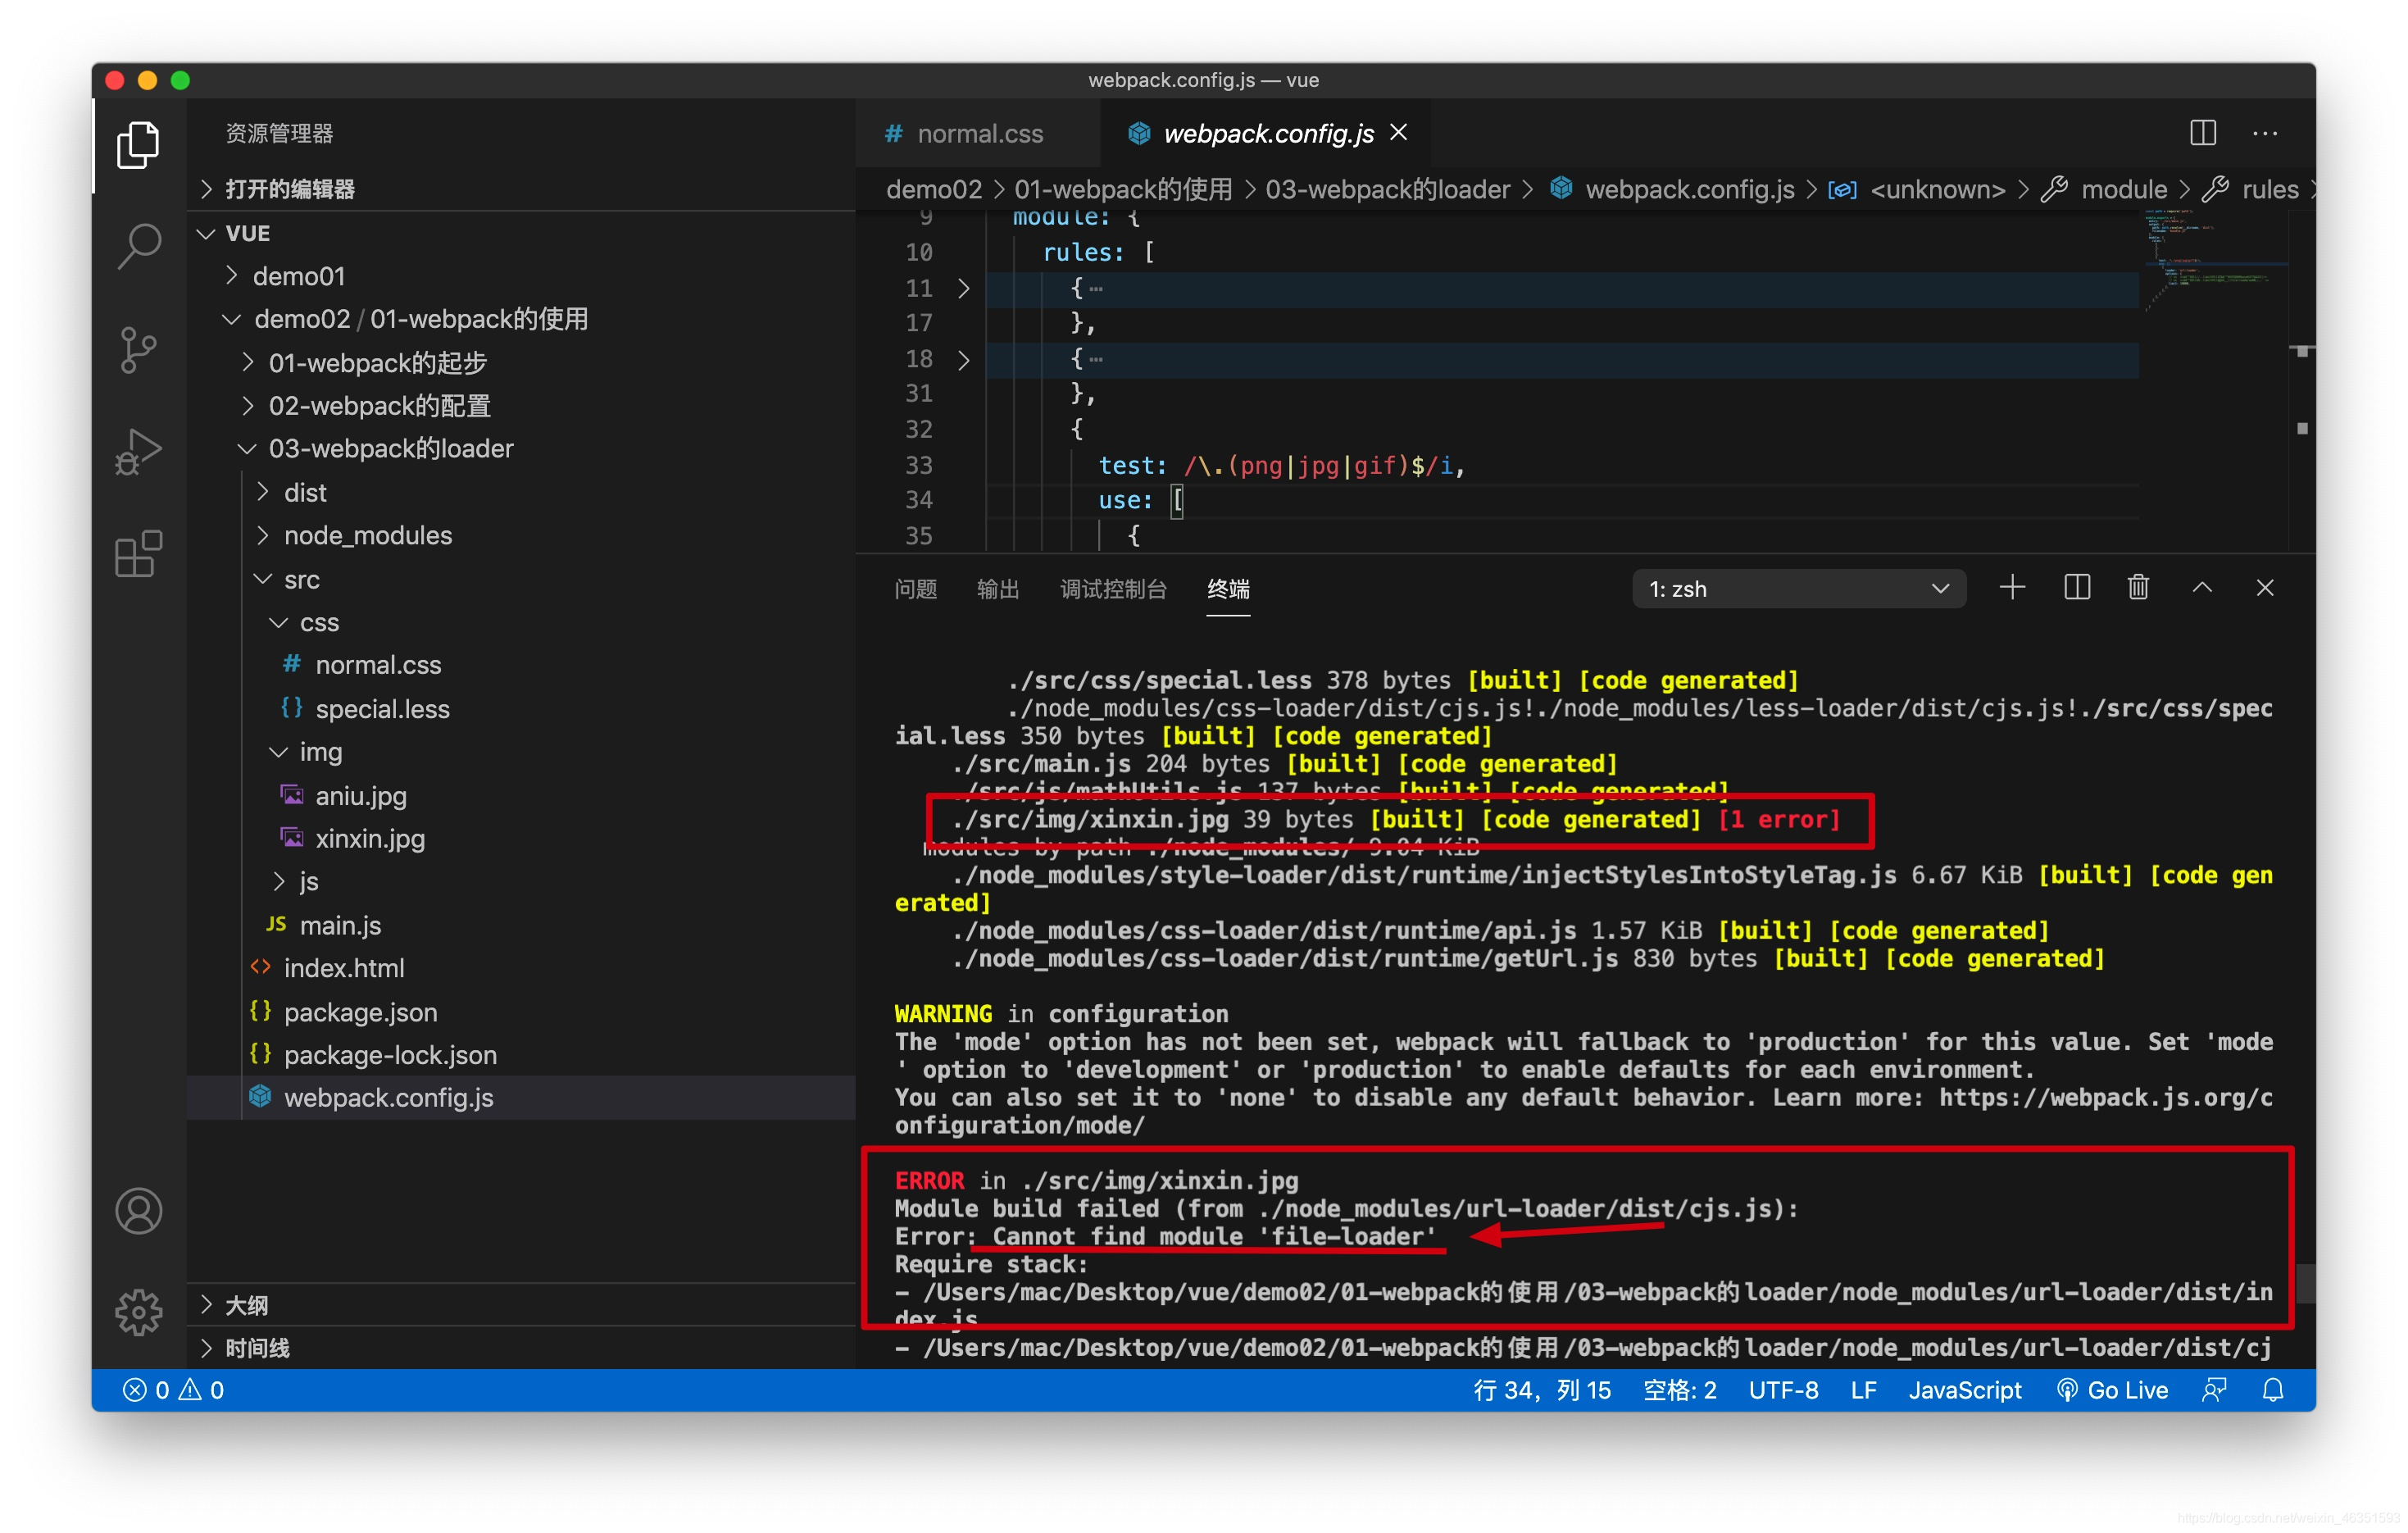Viewport: 2408px width, 1533px height.
Task: Show errors and warnings count
Action: tap(173, 1390)
